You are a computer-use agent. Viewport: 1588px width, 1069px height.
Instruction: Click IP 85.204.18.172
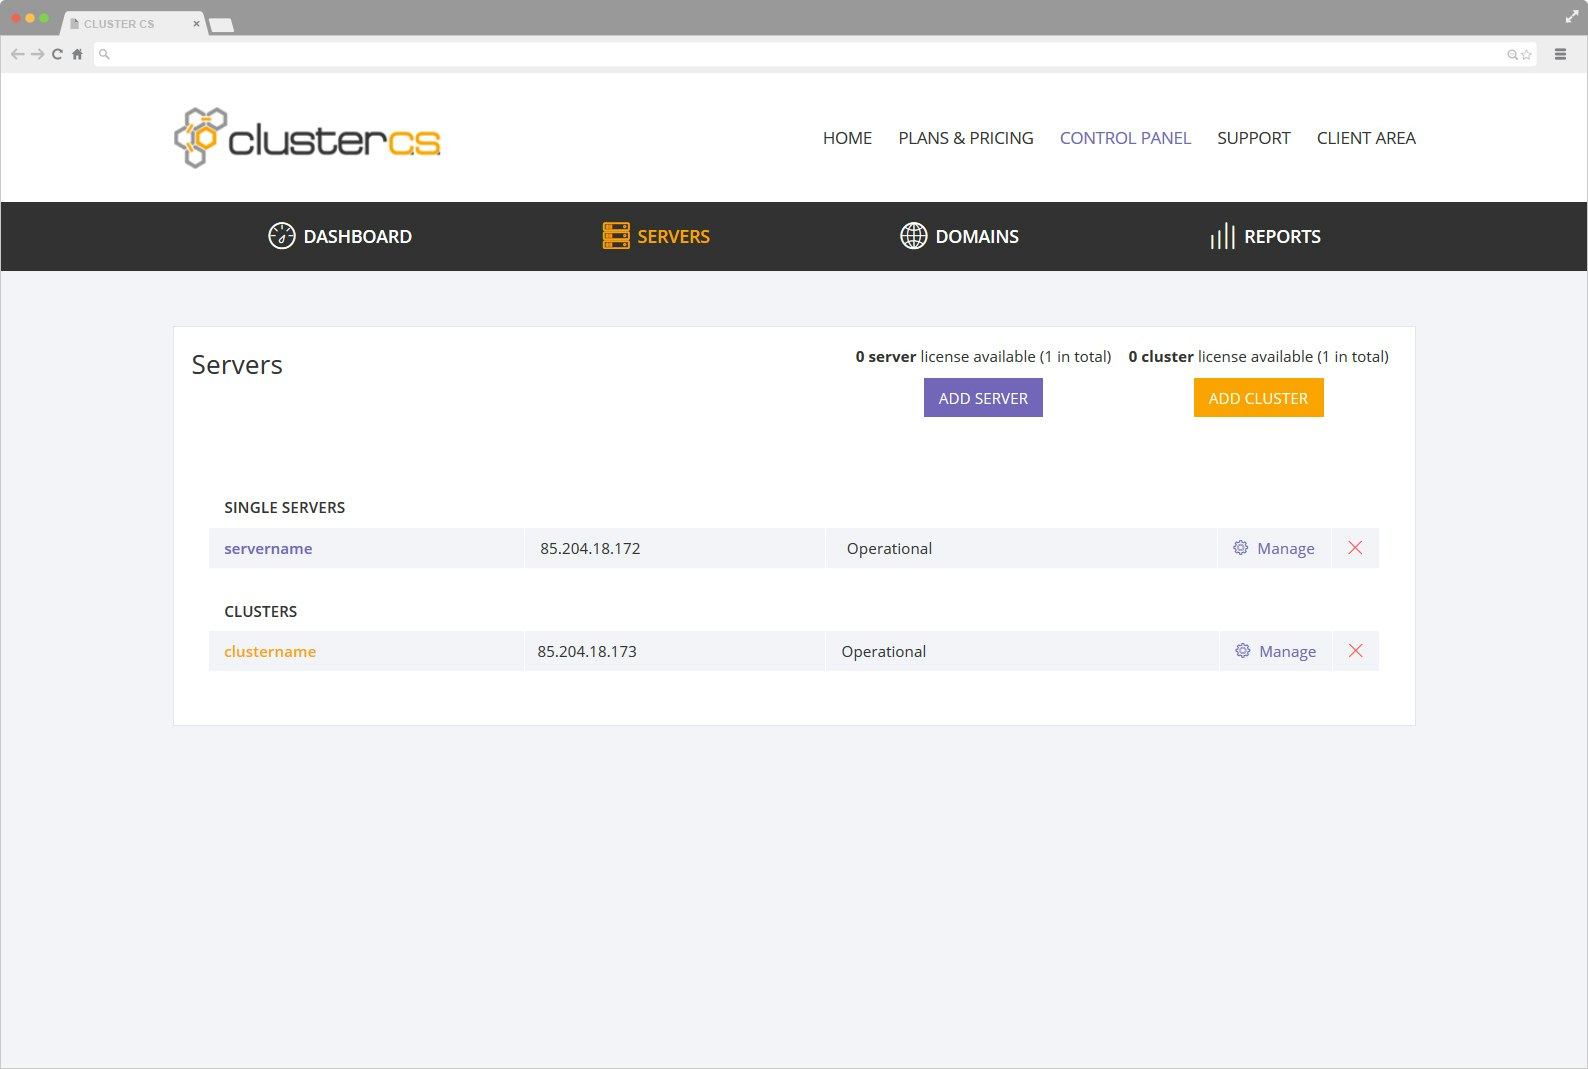click(590, 548)
